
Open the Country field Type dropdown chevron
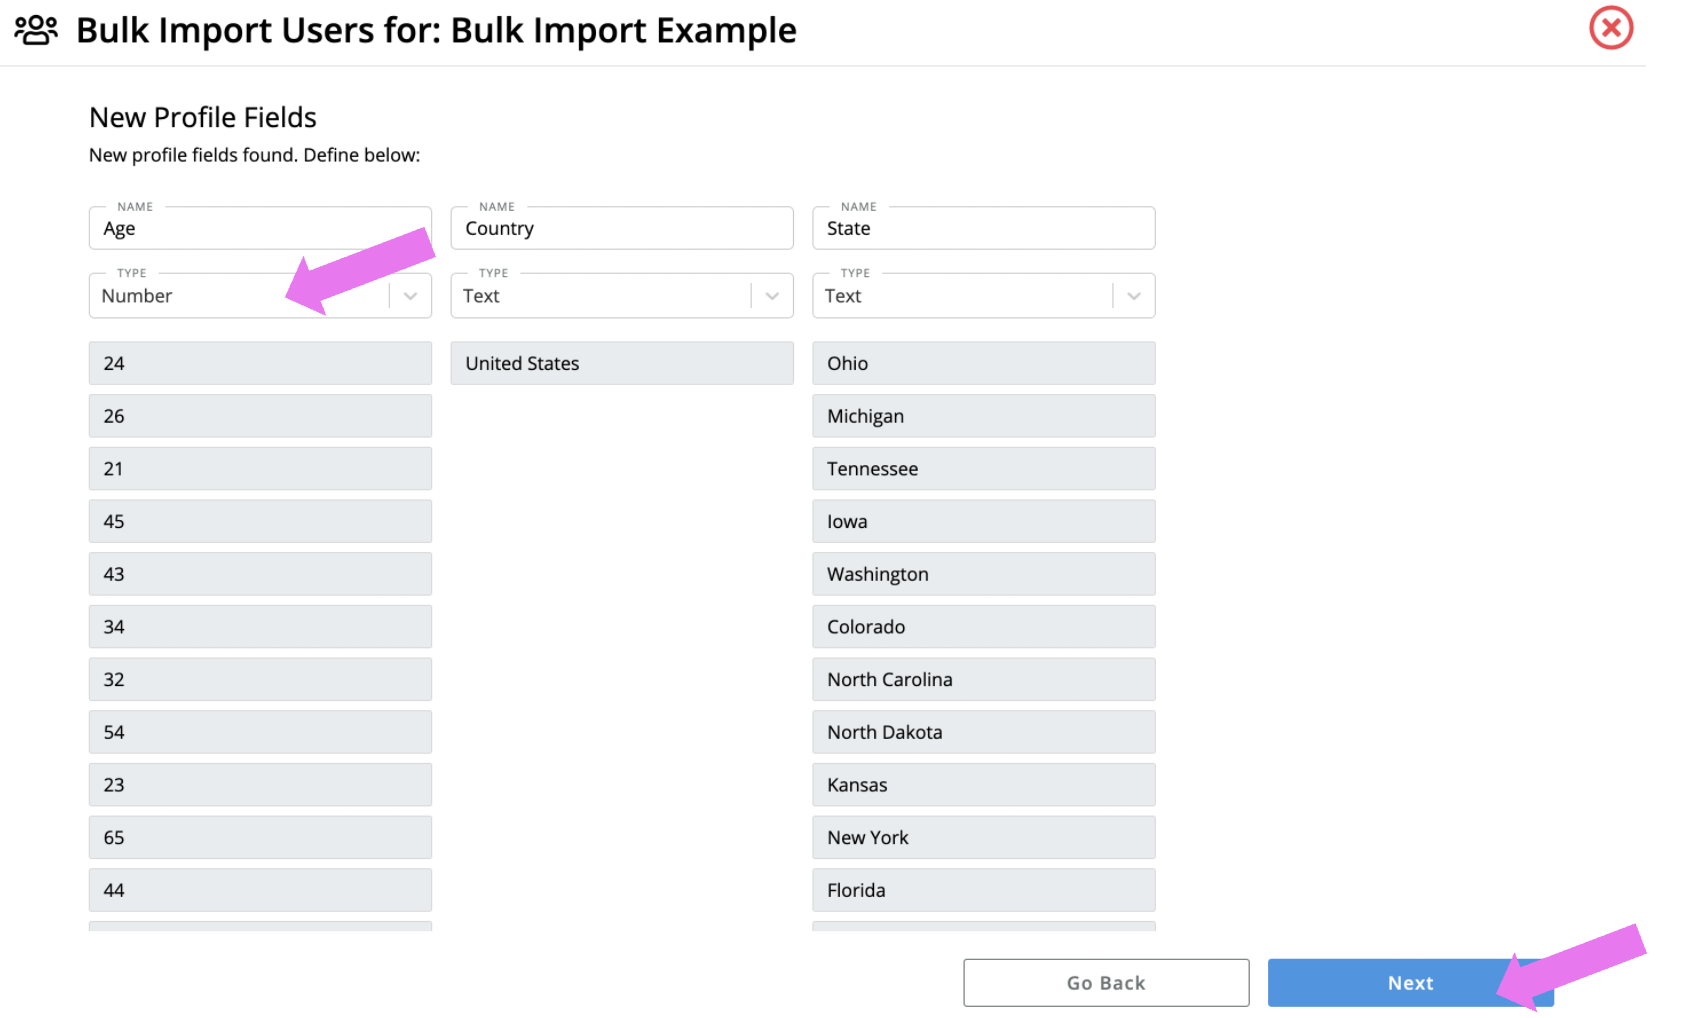pos(772,296)
